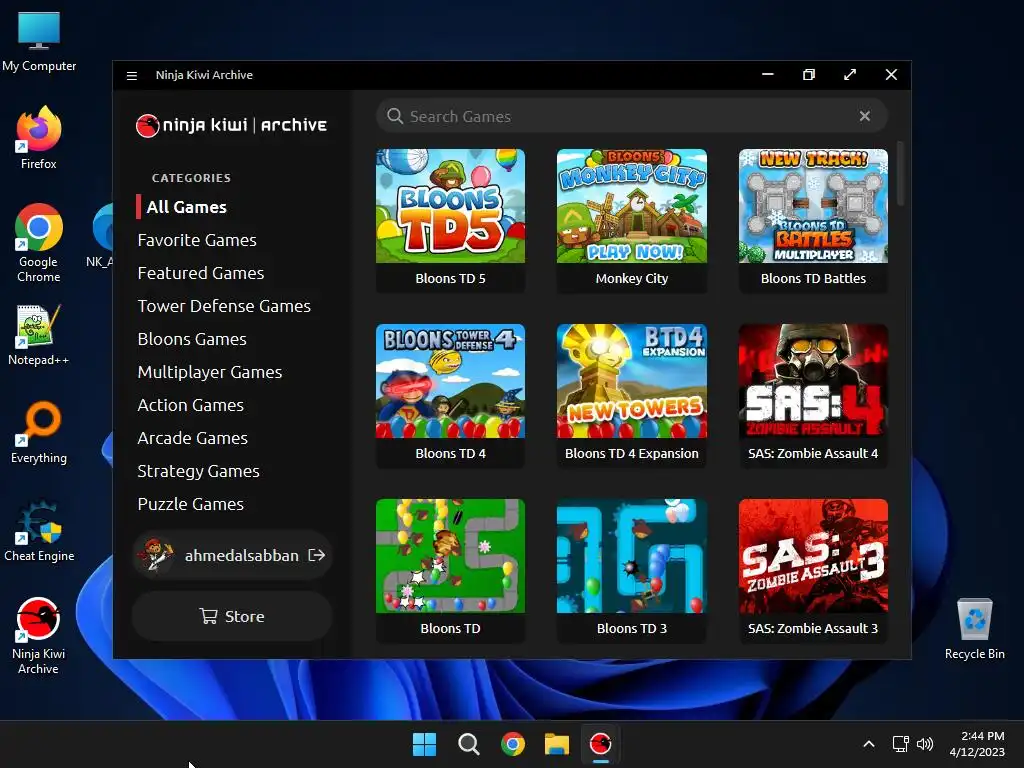Image resolution: width=1024 pixels, height=768 pixels.
Task: Click into the Search Games field
Action: click(632, 116)
